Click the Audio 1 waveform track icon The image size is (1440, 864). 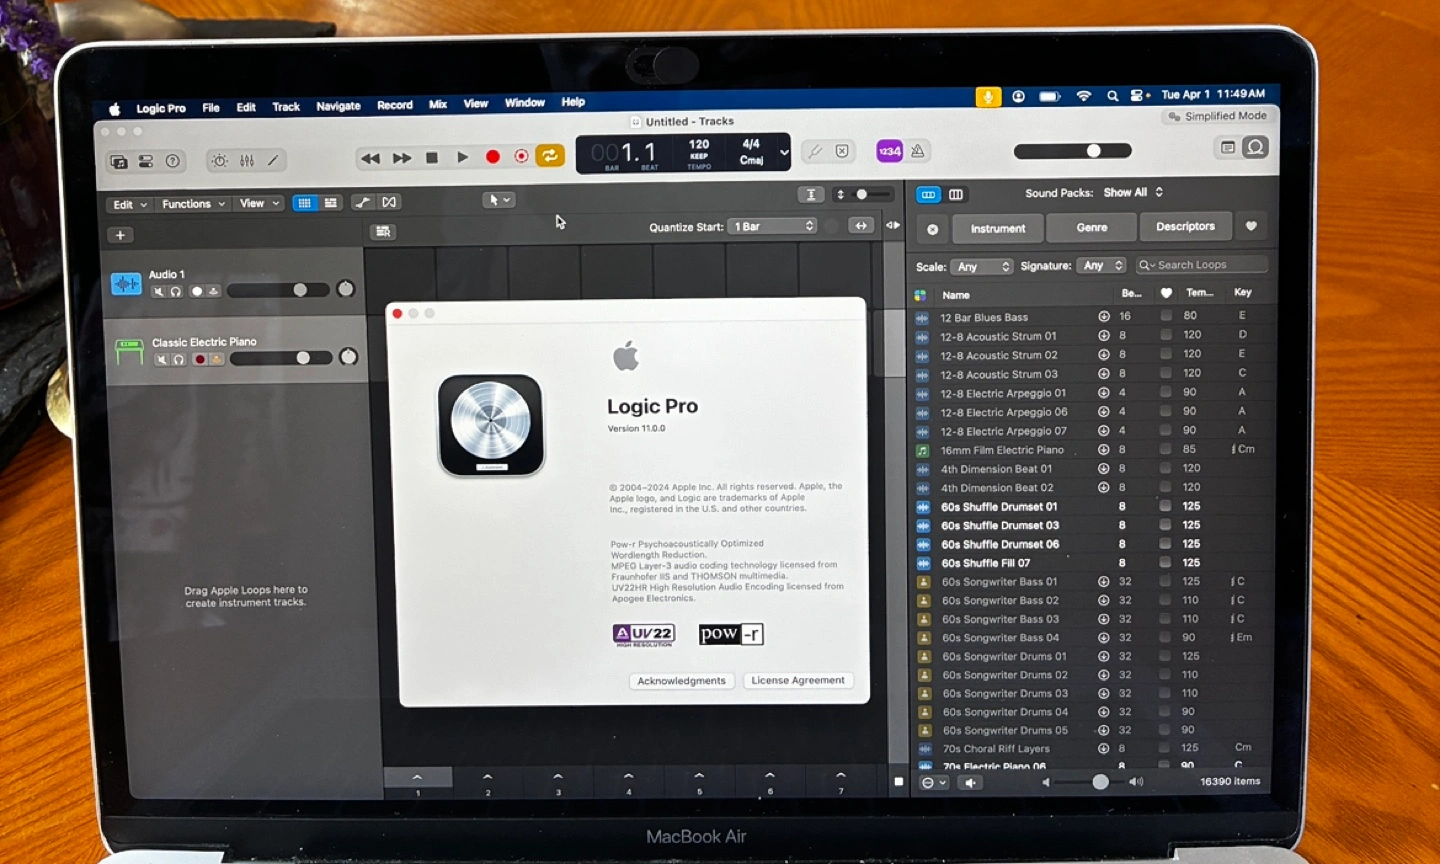126,284
